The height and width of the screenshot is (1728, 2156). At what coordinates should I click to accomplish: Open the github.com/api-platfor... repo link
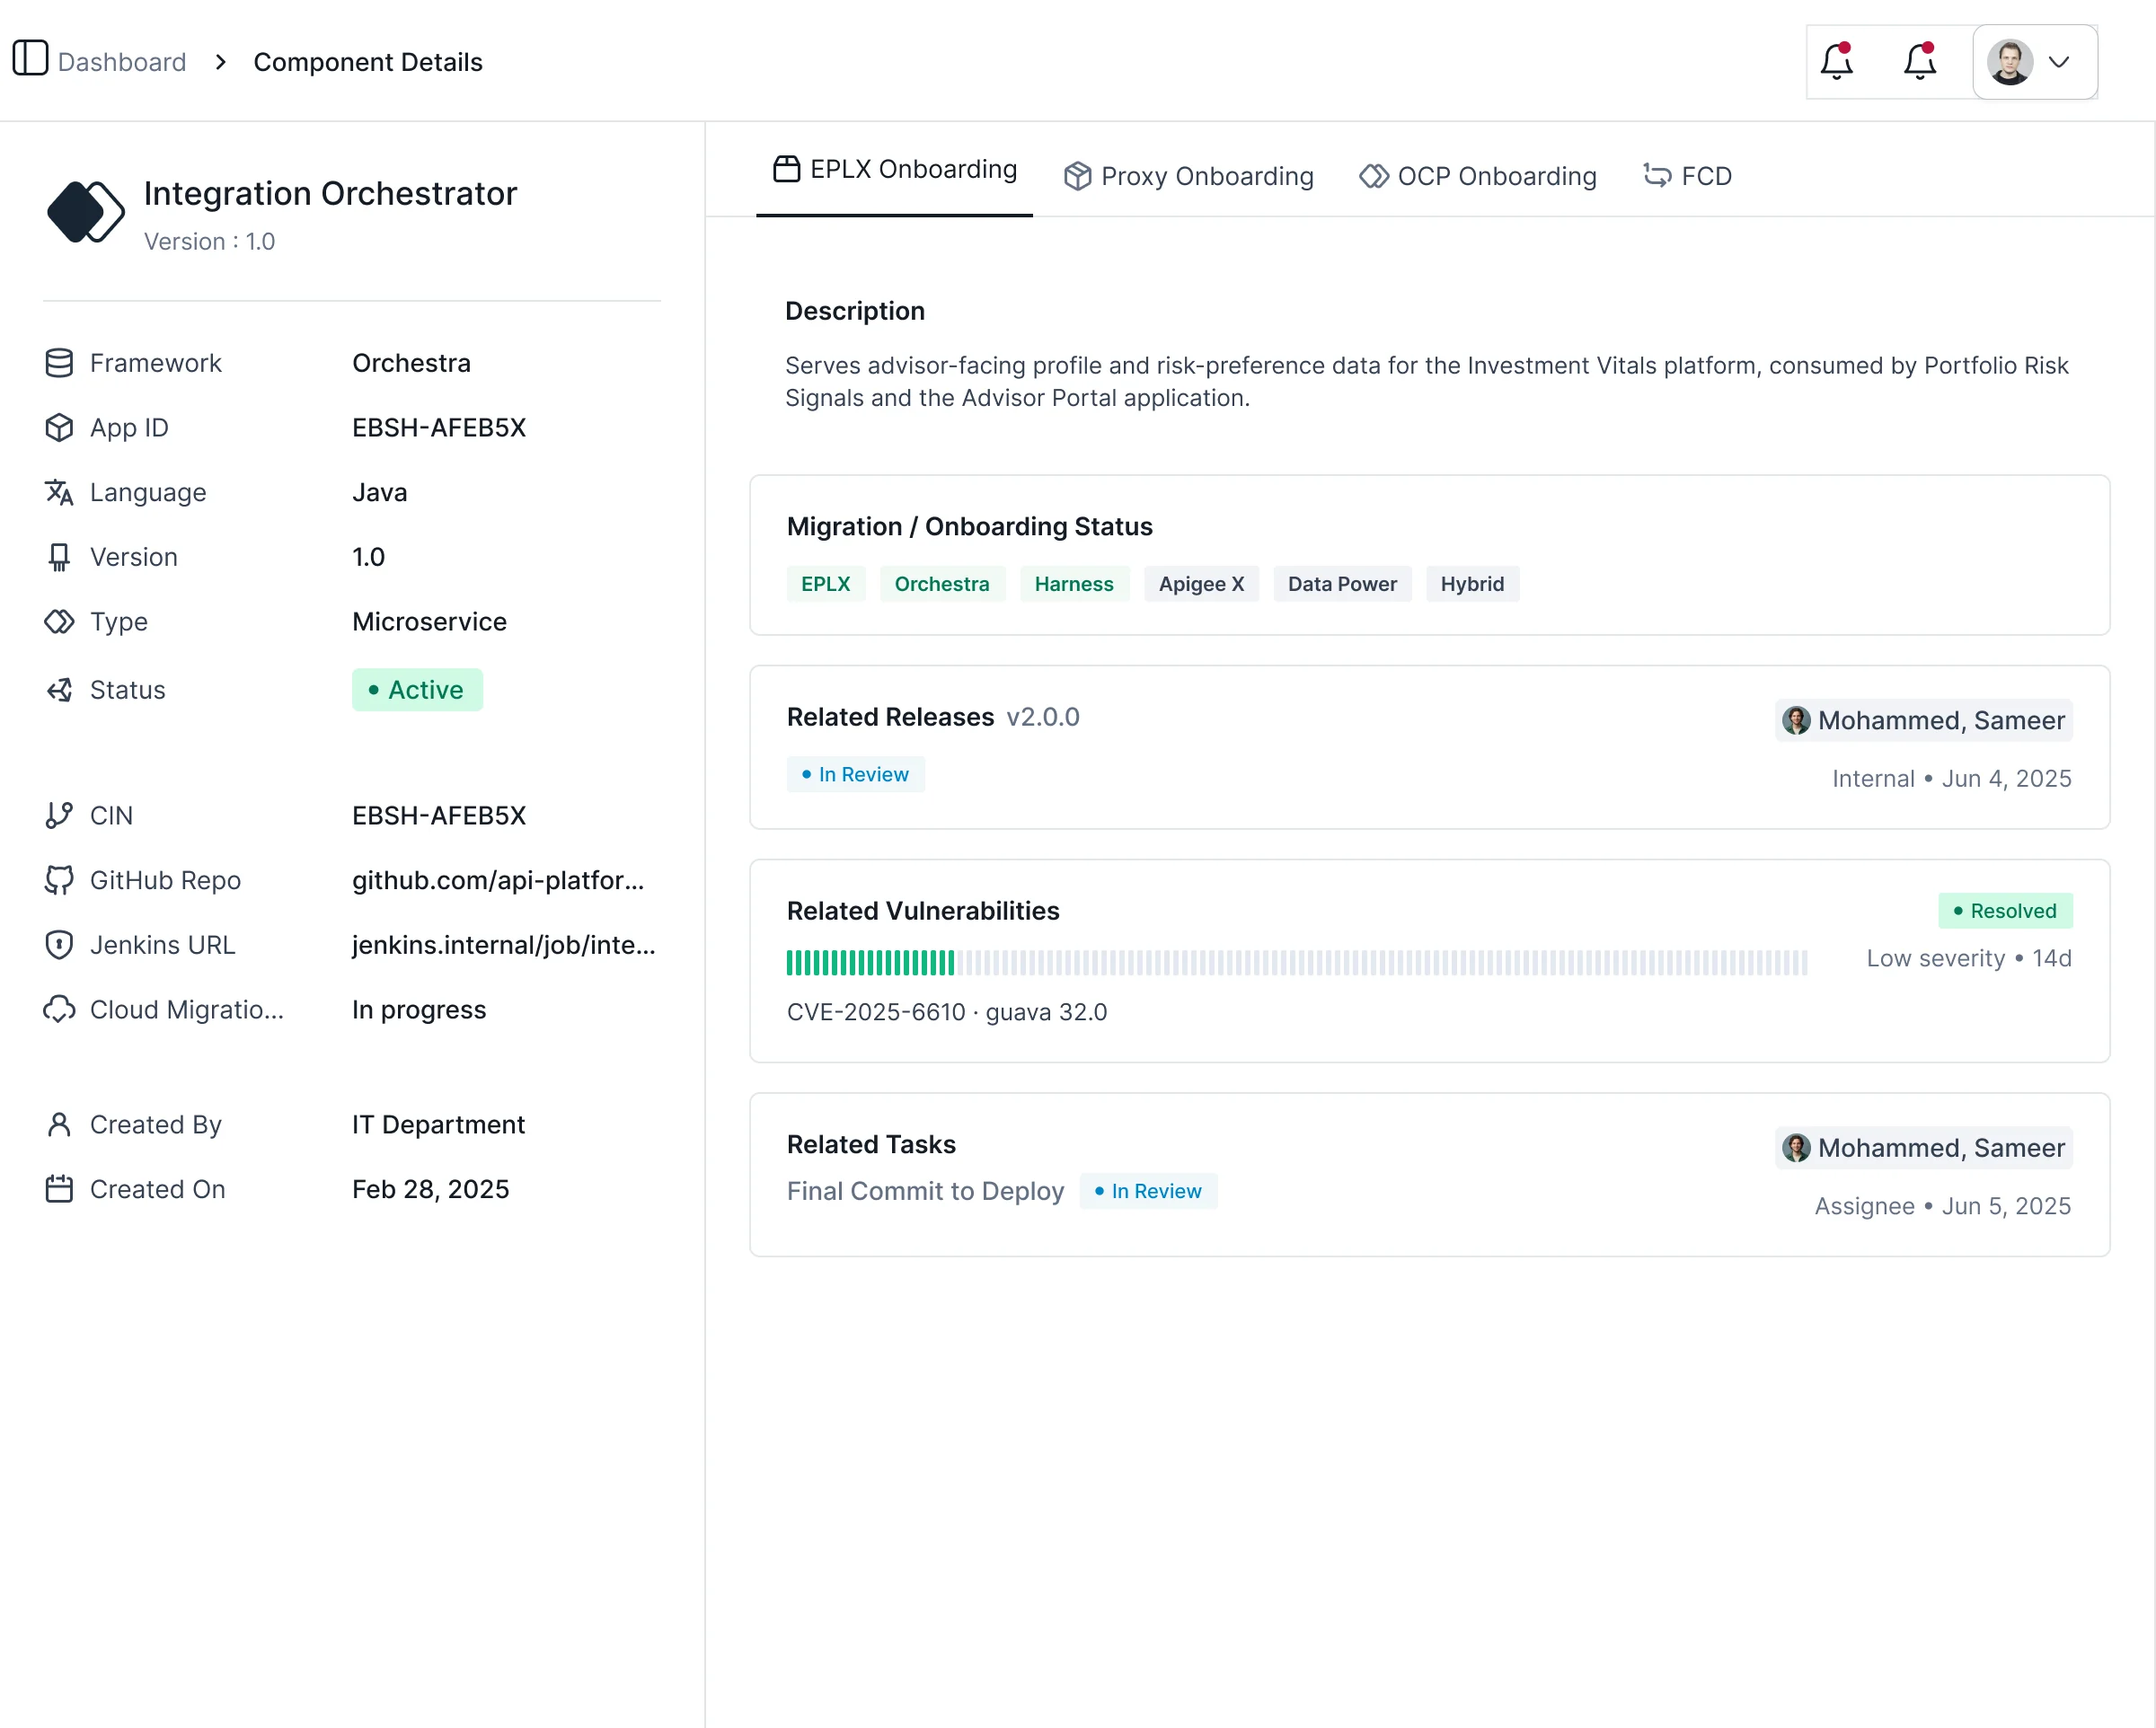click(x=498, y=880)
